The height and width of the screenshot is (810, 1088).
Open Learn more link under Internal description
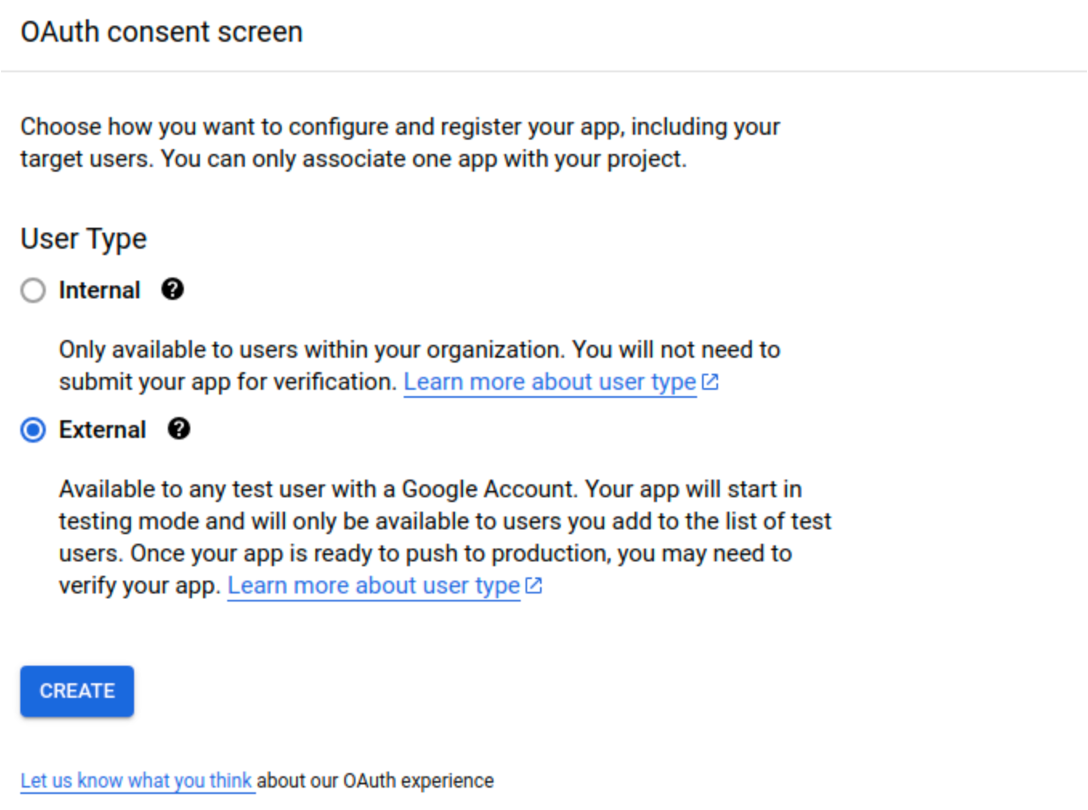pyautogui.click(x=549, y=382)
